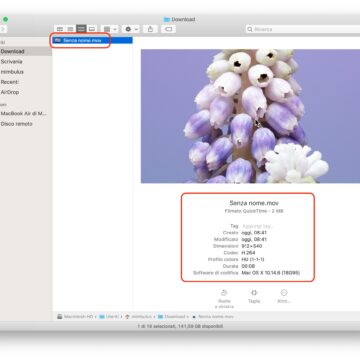Click the edit tags toolbar button
360x360 pixels.
169,29
